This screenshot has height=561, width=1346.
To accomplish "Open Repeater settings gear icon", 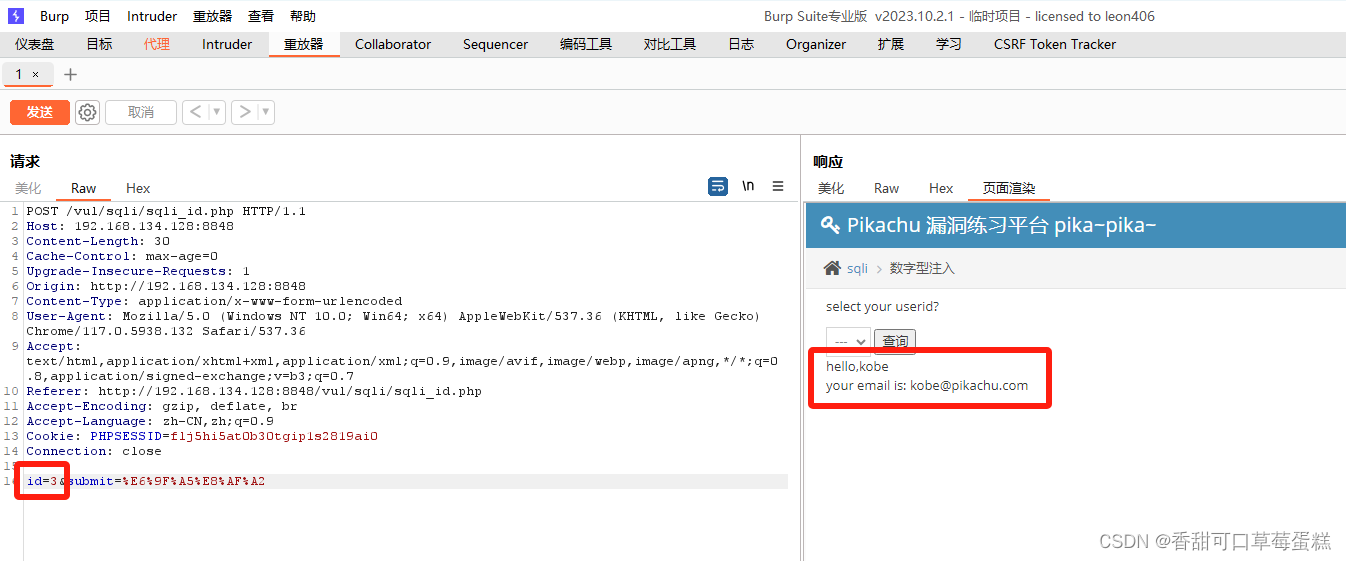I will (88, 112).
